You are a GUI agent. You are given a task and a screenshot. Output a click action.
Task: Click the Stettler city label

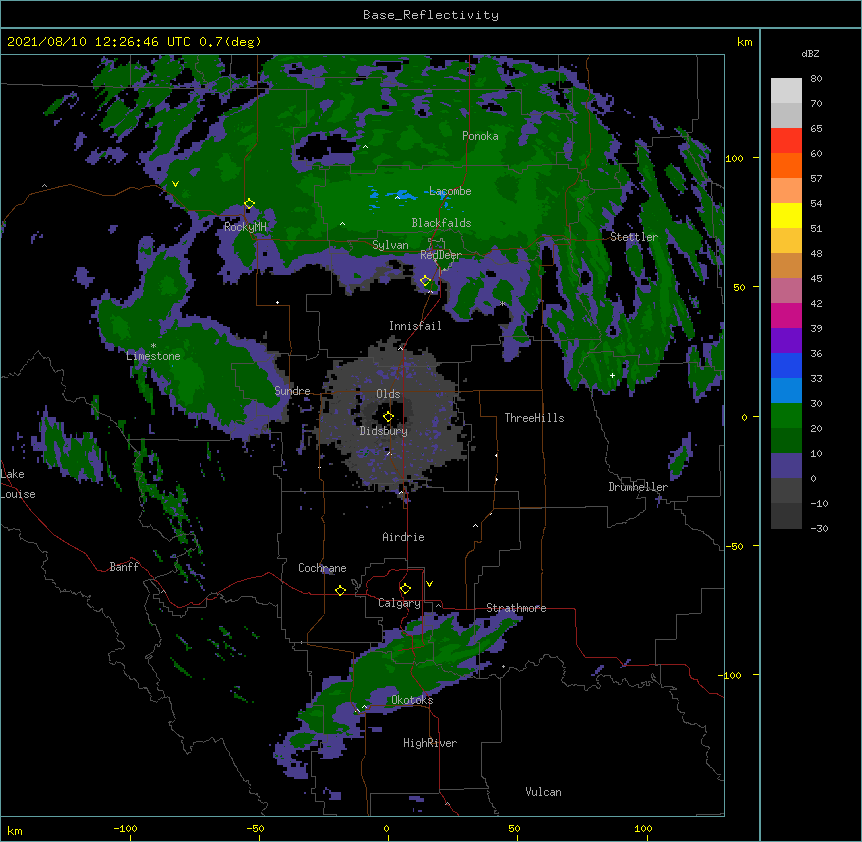(x=634, y=237)
